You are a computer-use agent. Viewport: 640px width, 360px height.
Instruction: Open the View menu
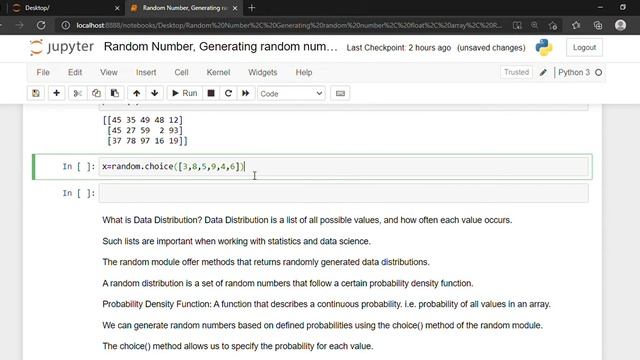point(109,72)
